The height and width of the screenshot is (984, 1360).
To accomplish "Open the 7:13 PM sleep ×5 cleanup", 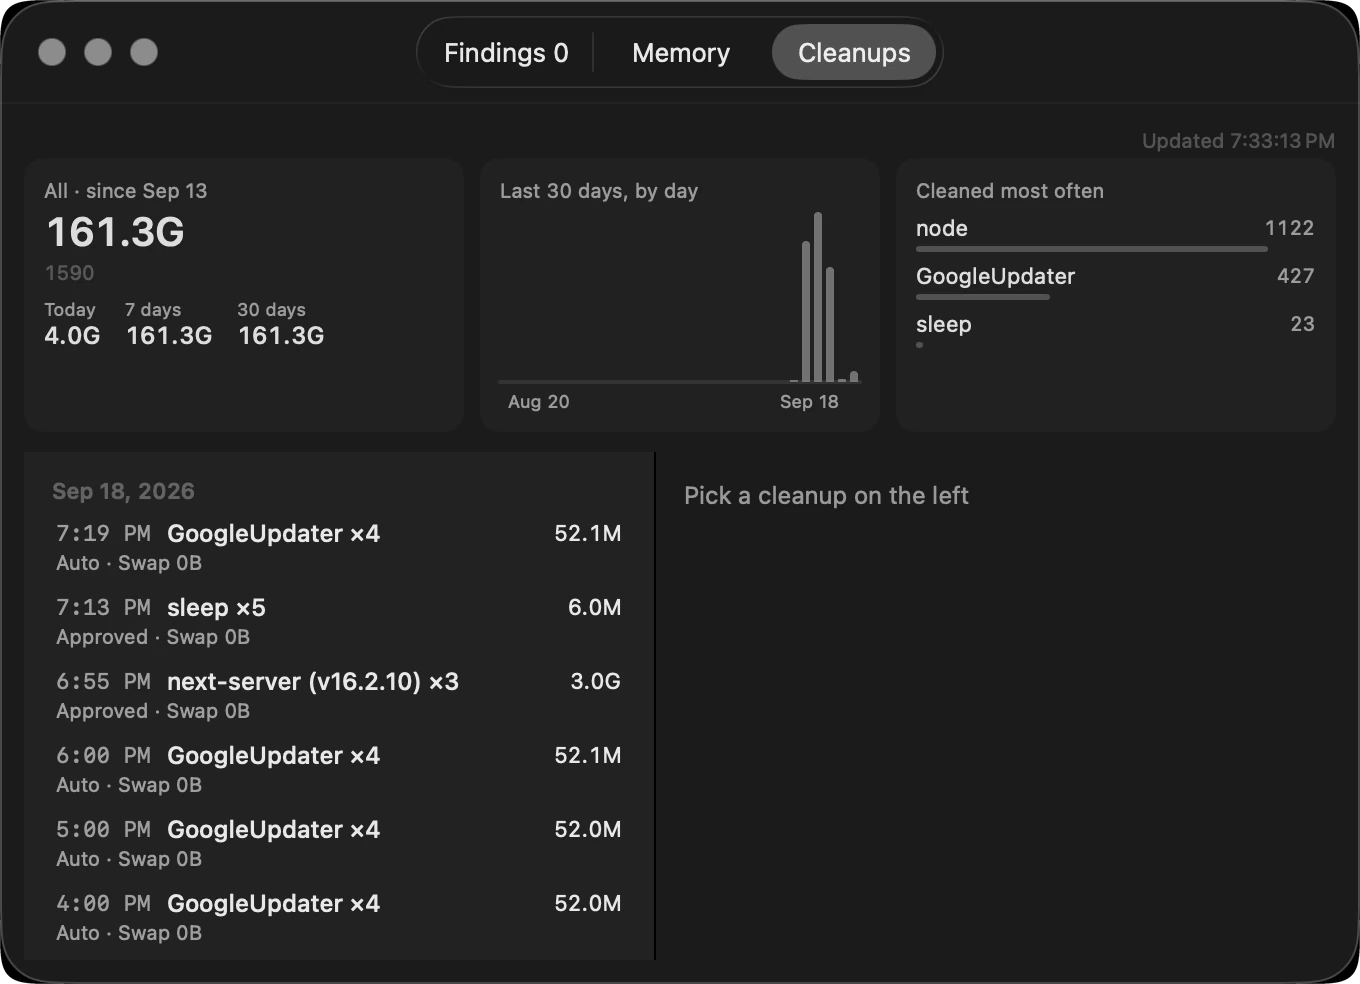I will coord(339,621).
